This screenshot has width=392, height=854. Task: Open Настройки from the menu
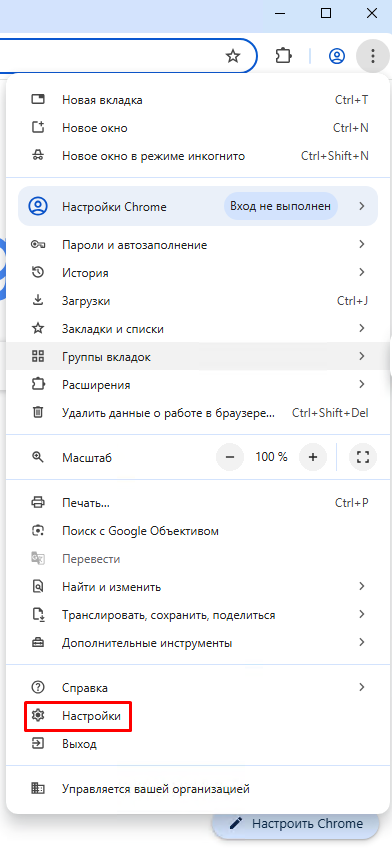tap(198, 715)
